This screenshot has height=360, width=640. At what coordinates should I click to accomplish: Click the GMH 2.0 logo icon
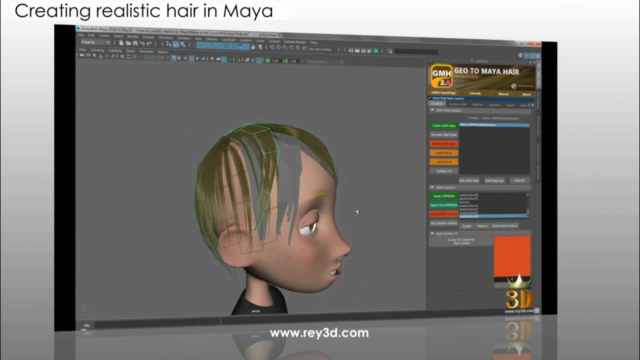click(x=442, y=76)
